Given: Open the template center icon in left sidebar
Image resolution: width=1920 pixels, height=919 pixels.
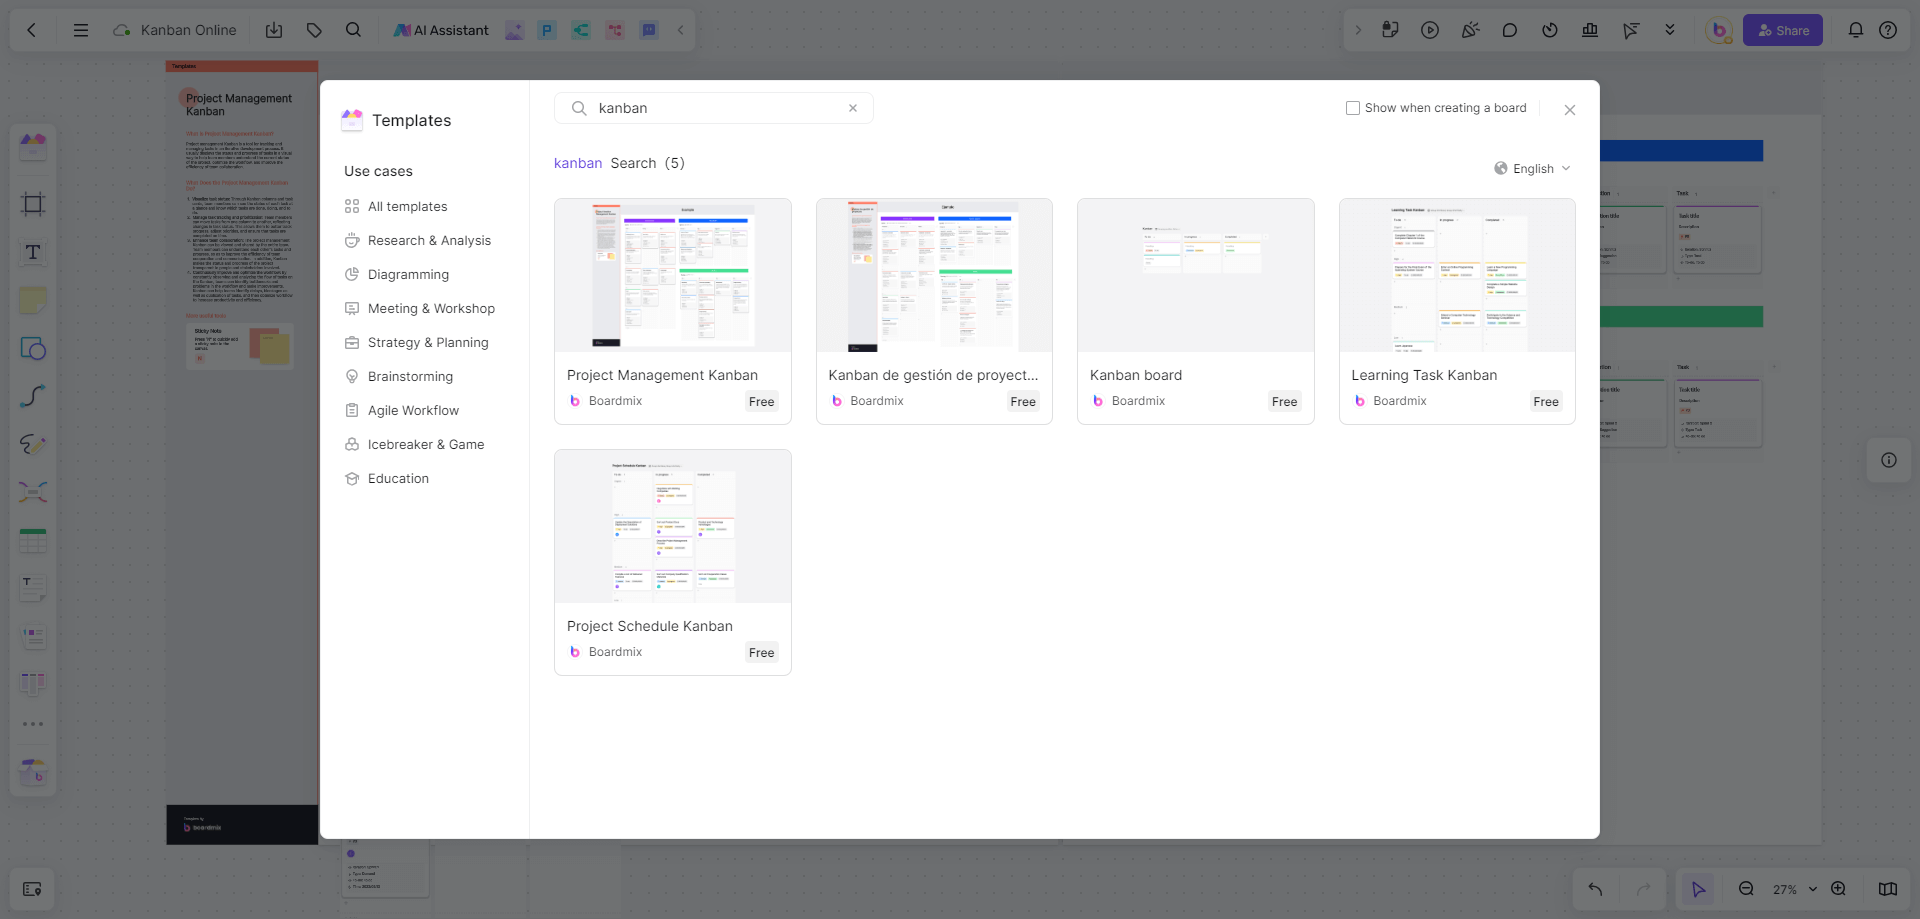Looking at the screenshot, I should point(33,771).
